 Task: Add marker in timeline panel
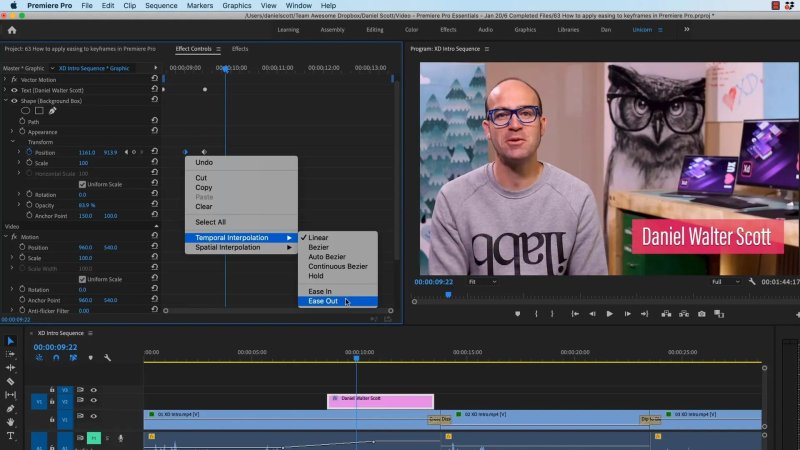tap(90, 358)
